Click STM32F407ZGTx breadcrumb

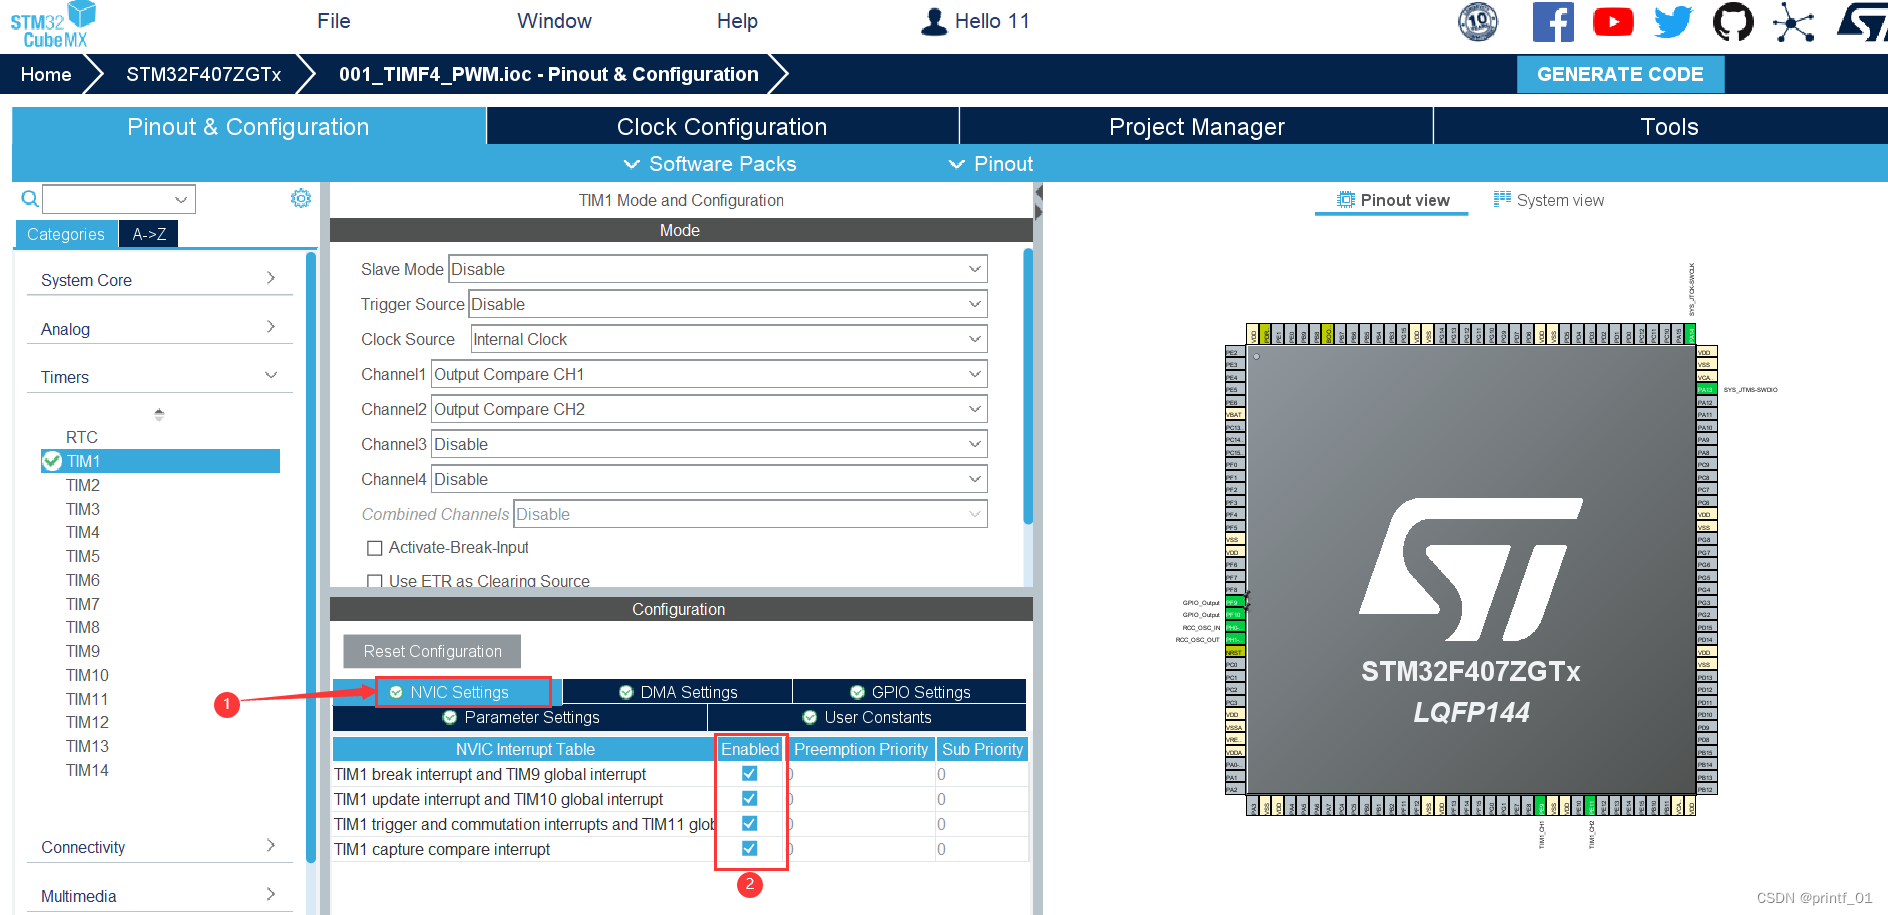tap(203, 74)
